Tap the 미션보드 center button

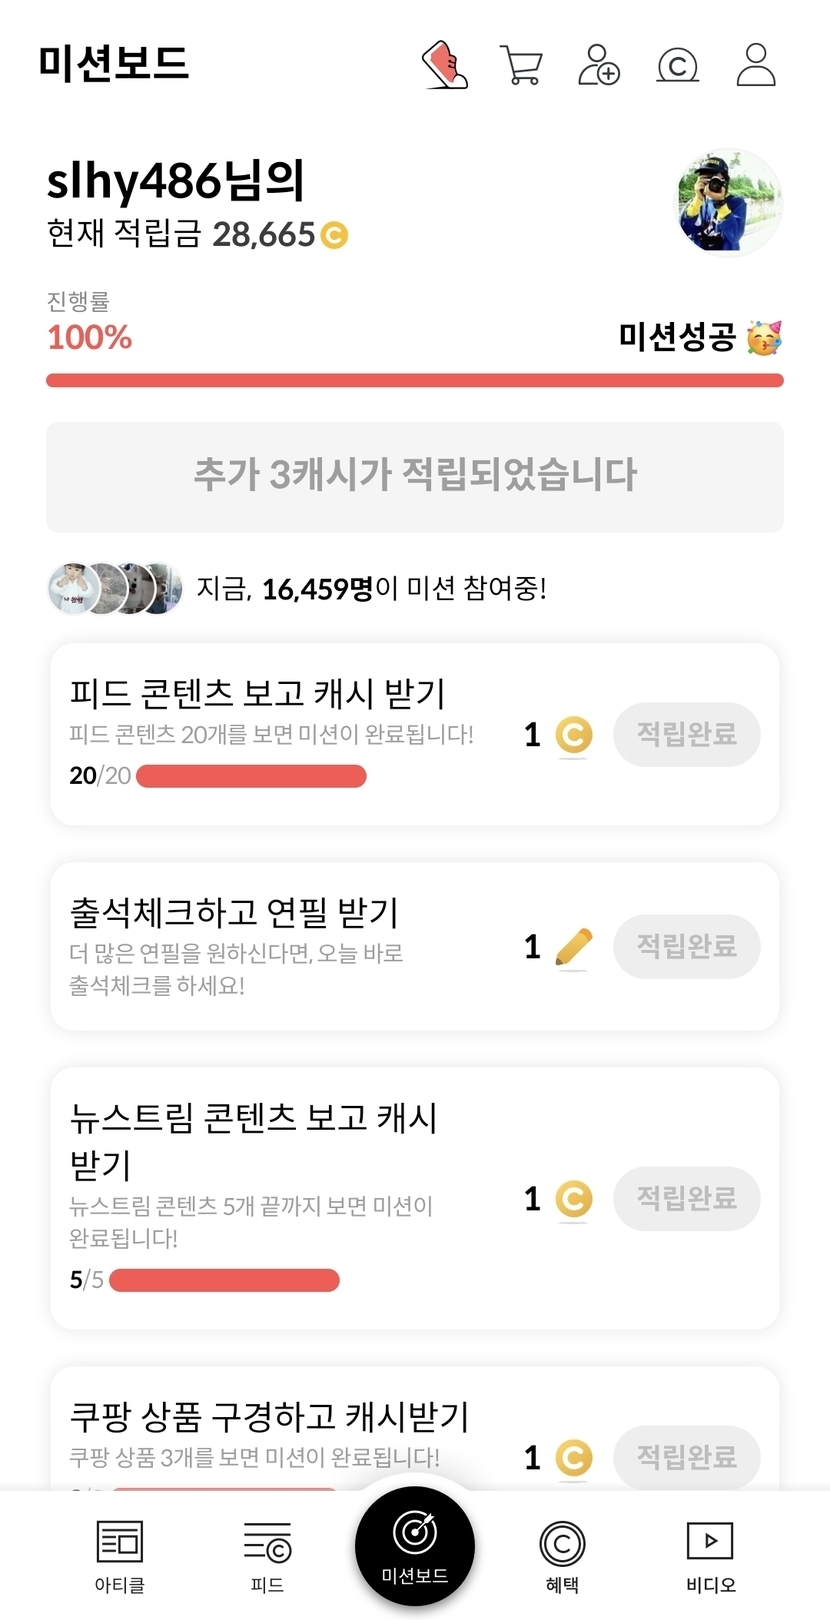pos(415,1545)
